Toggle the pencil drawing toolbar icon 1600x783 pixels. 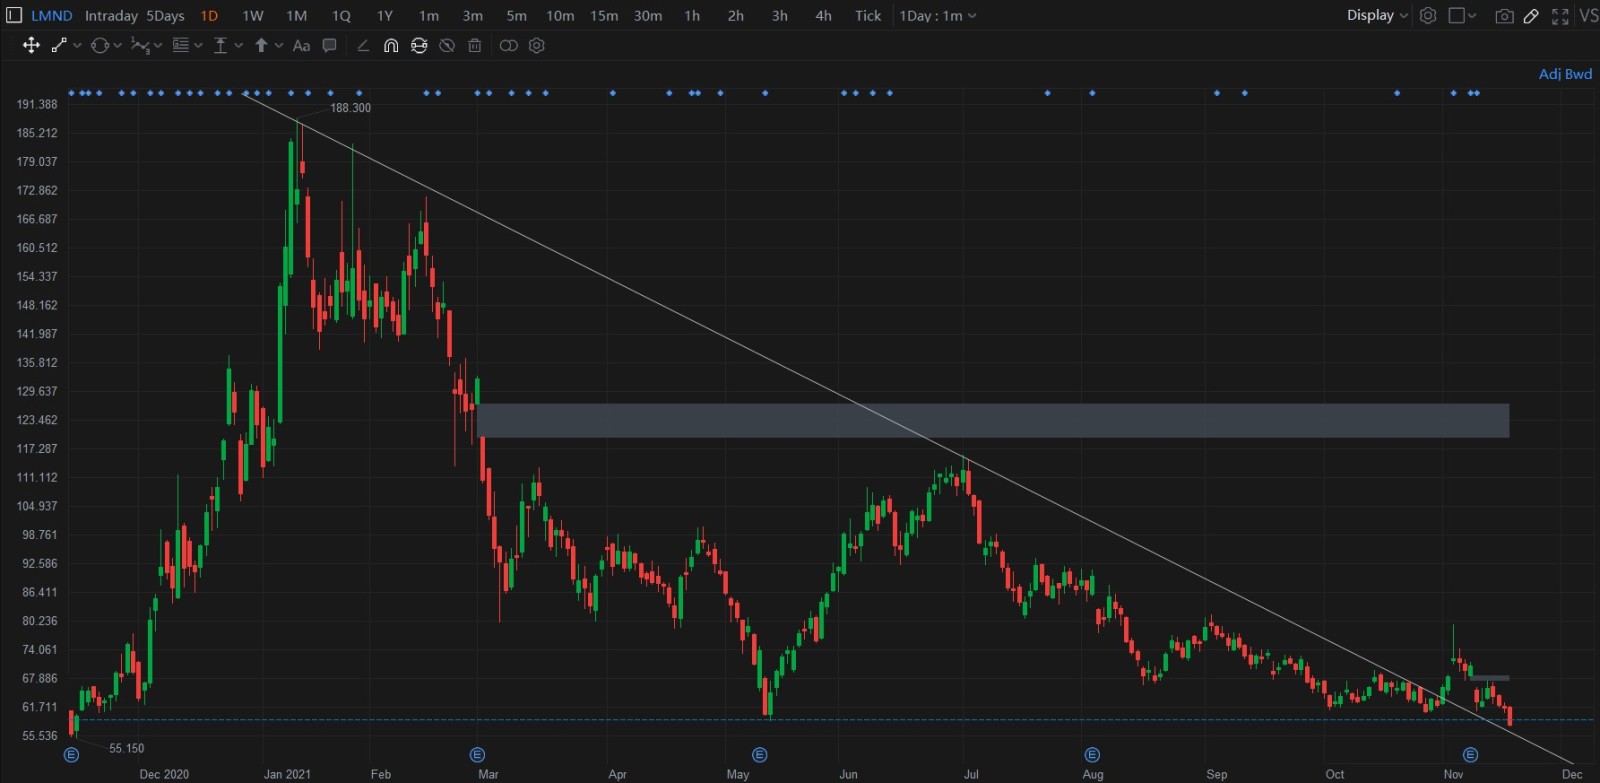coord(1531,16)
